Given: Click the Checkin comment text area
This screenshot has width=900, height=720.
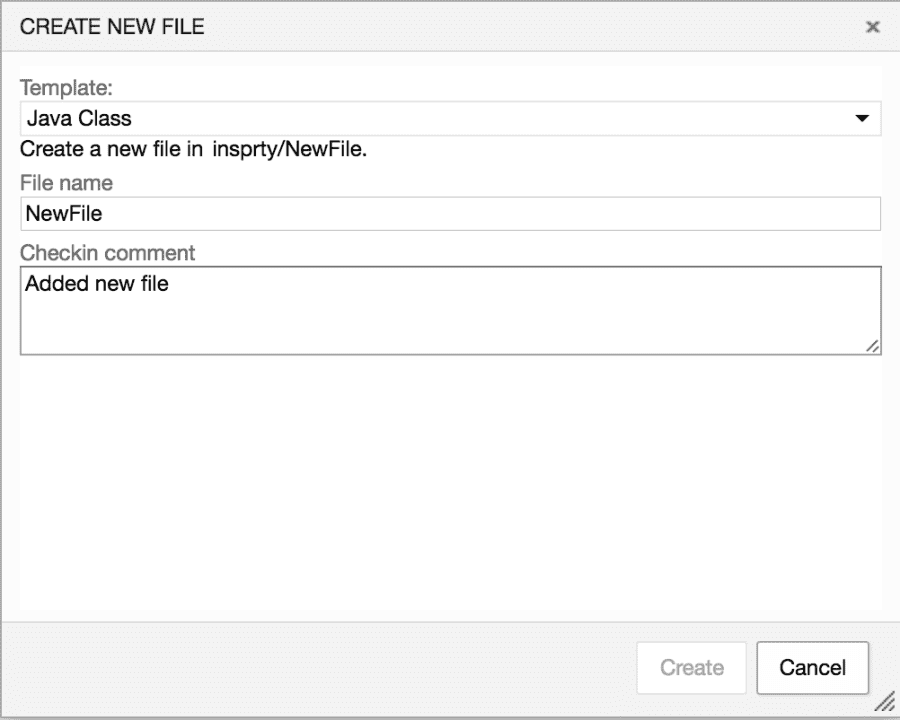Looking at the screenshot, I should 450,310.
